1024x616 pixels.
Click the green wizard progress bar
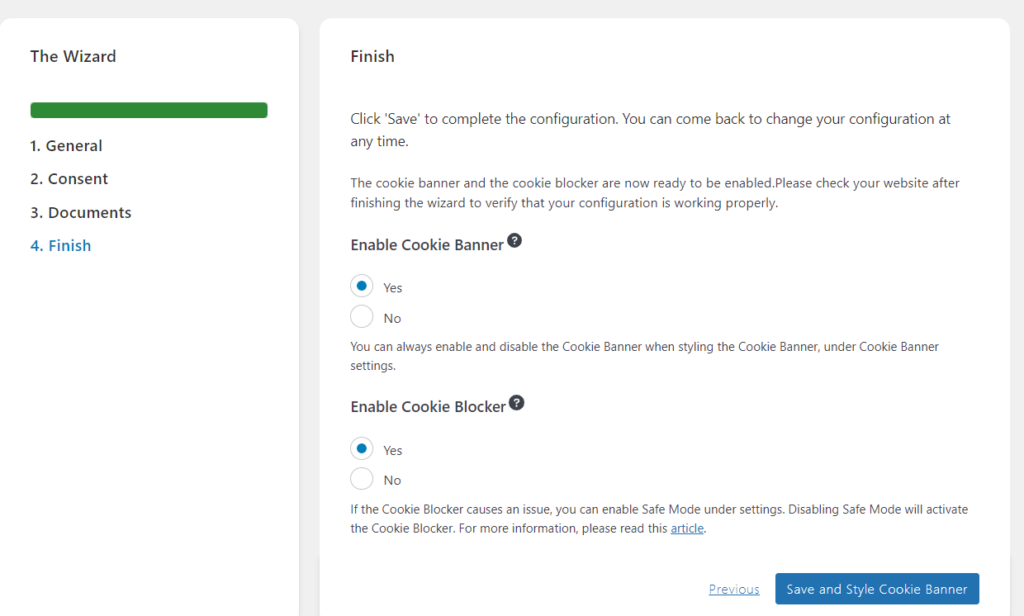pos(149,110)
